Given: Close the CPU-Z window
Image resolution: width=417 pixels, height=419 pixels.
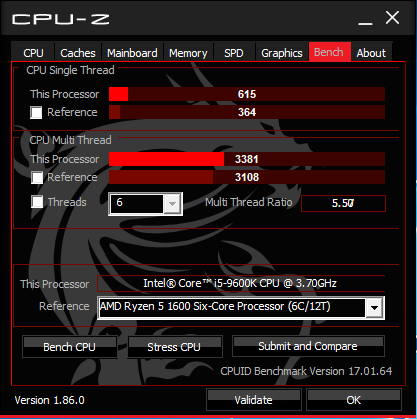Looking at the screenshot, I should pyautogui.click(x=392, y=18).
